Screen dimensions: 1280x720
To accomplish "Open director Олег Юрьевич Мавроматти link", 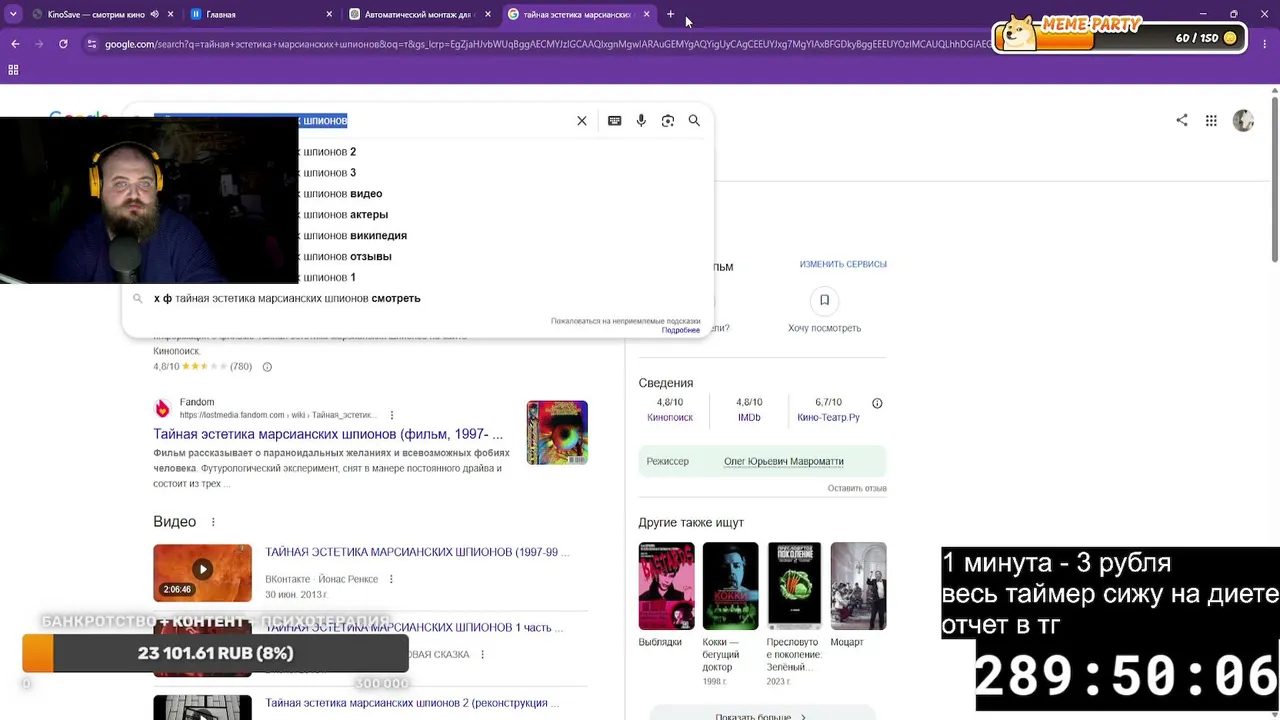I will tap(784, 461).
